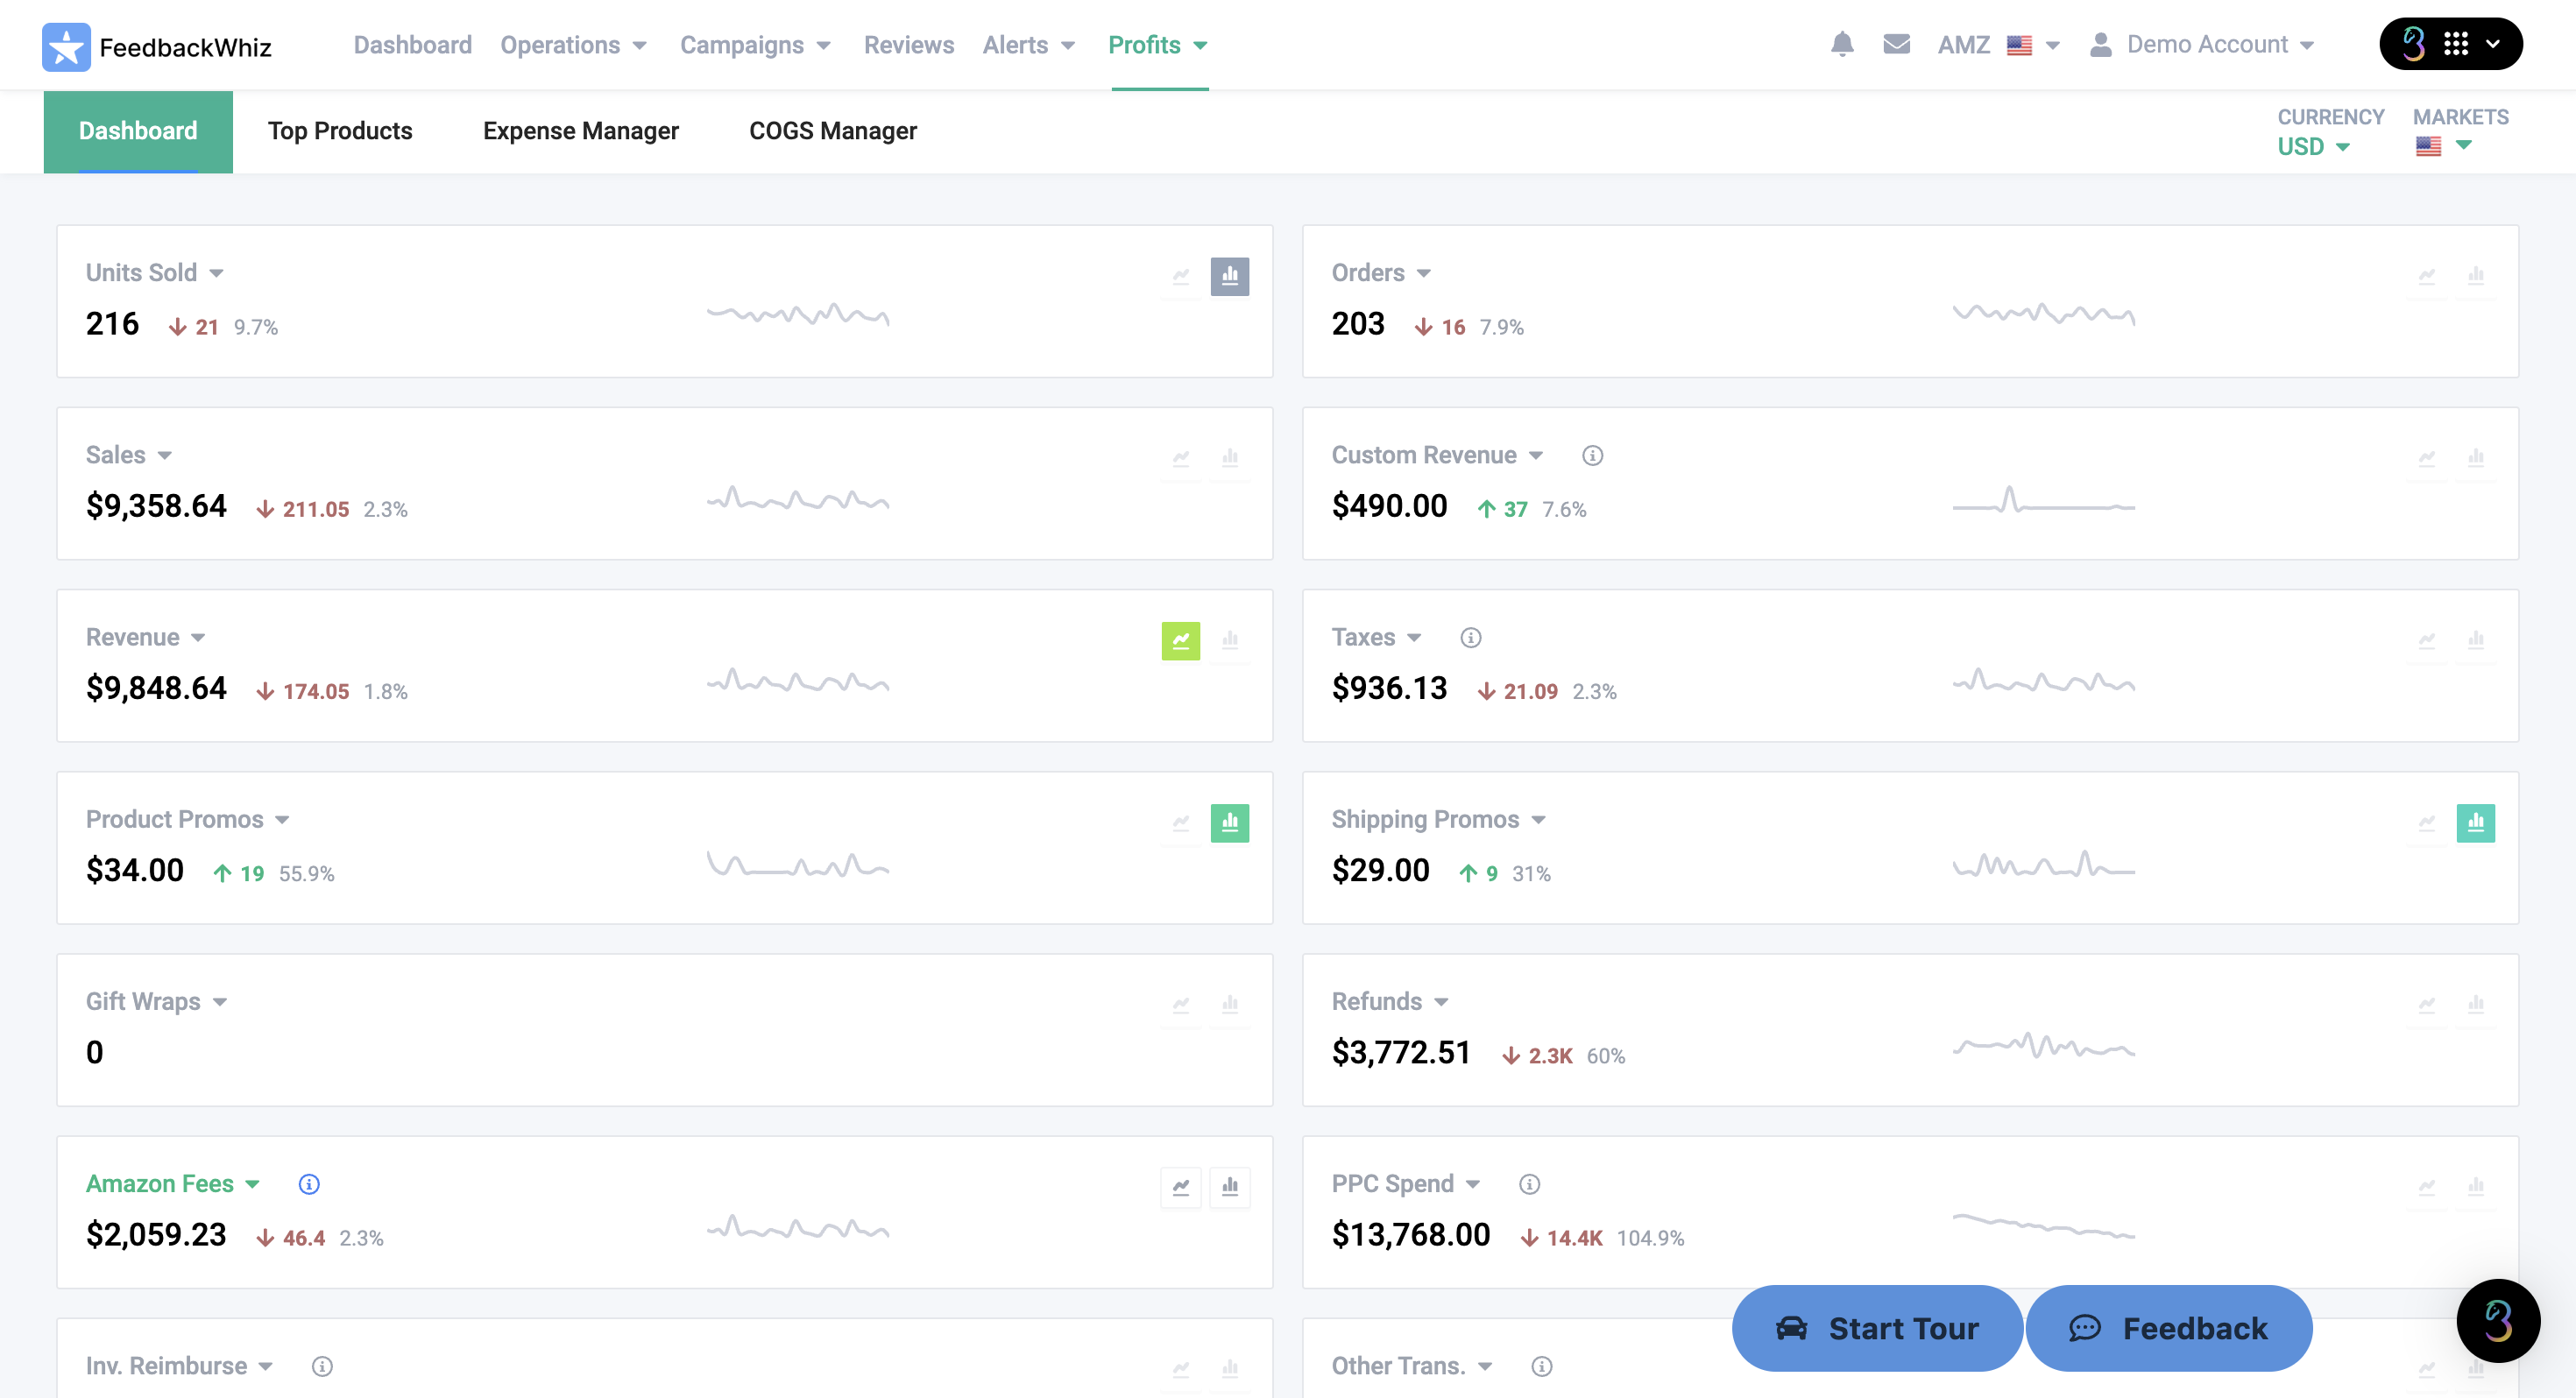
Task: Click the info icon next to Inv. Reimburse
Action: [x=322, y=1366]
